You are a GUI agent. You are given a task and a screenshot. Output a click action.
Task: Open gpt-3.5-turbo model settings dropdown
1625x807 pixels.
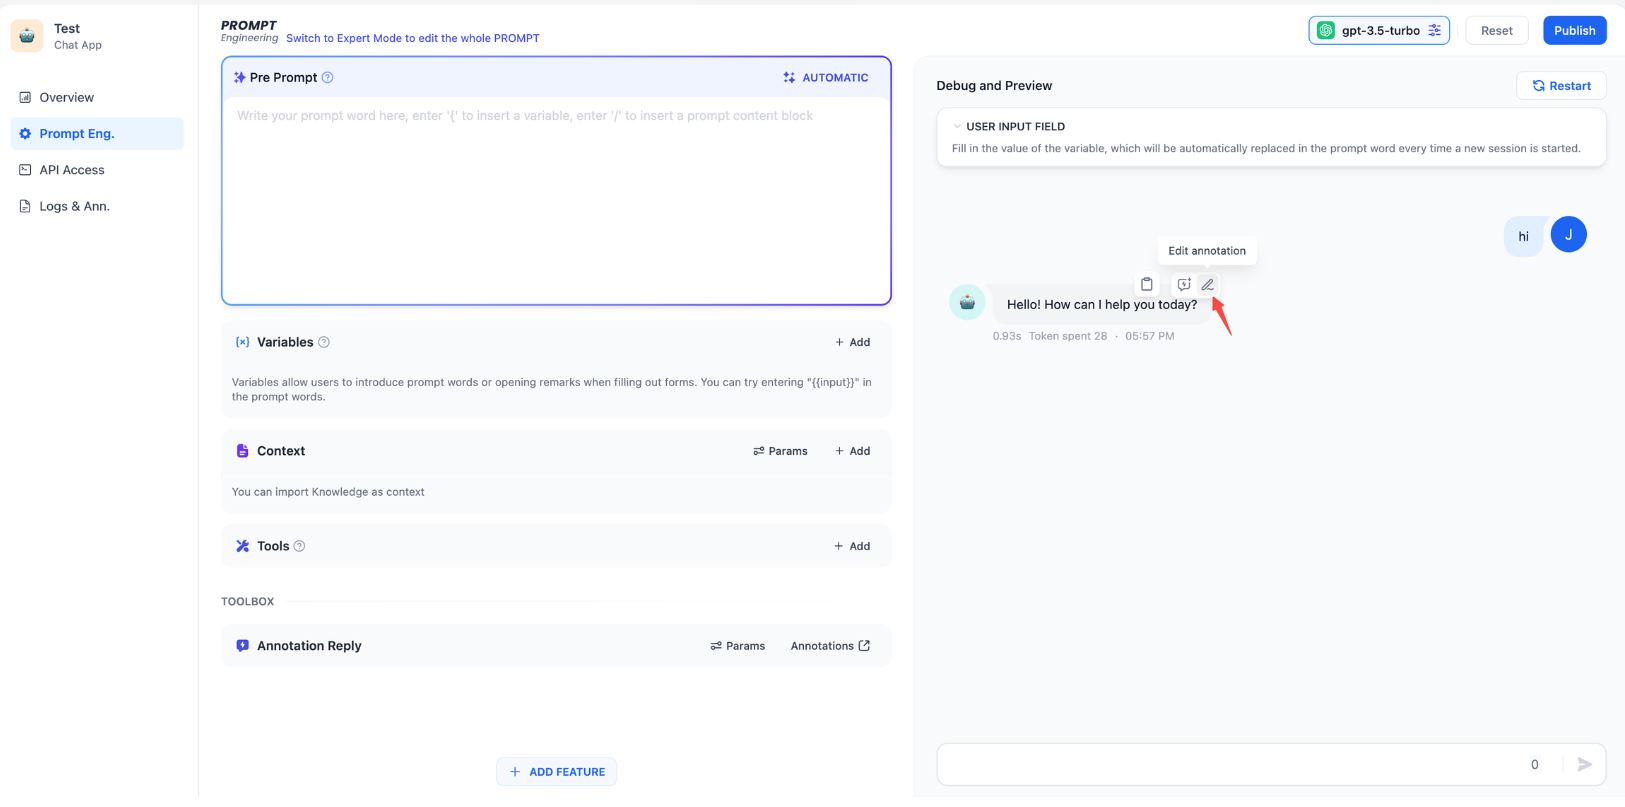[x=1378, y=31]
